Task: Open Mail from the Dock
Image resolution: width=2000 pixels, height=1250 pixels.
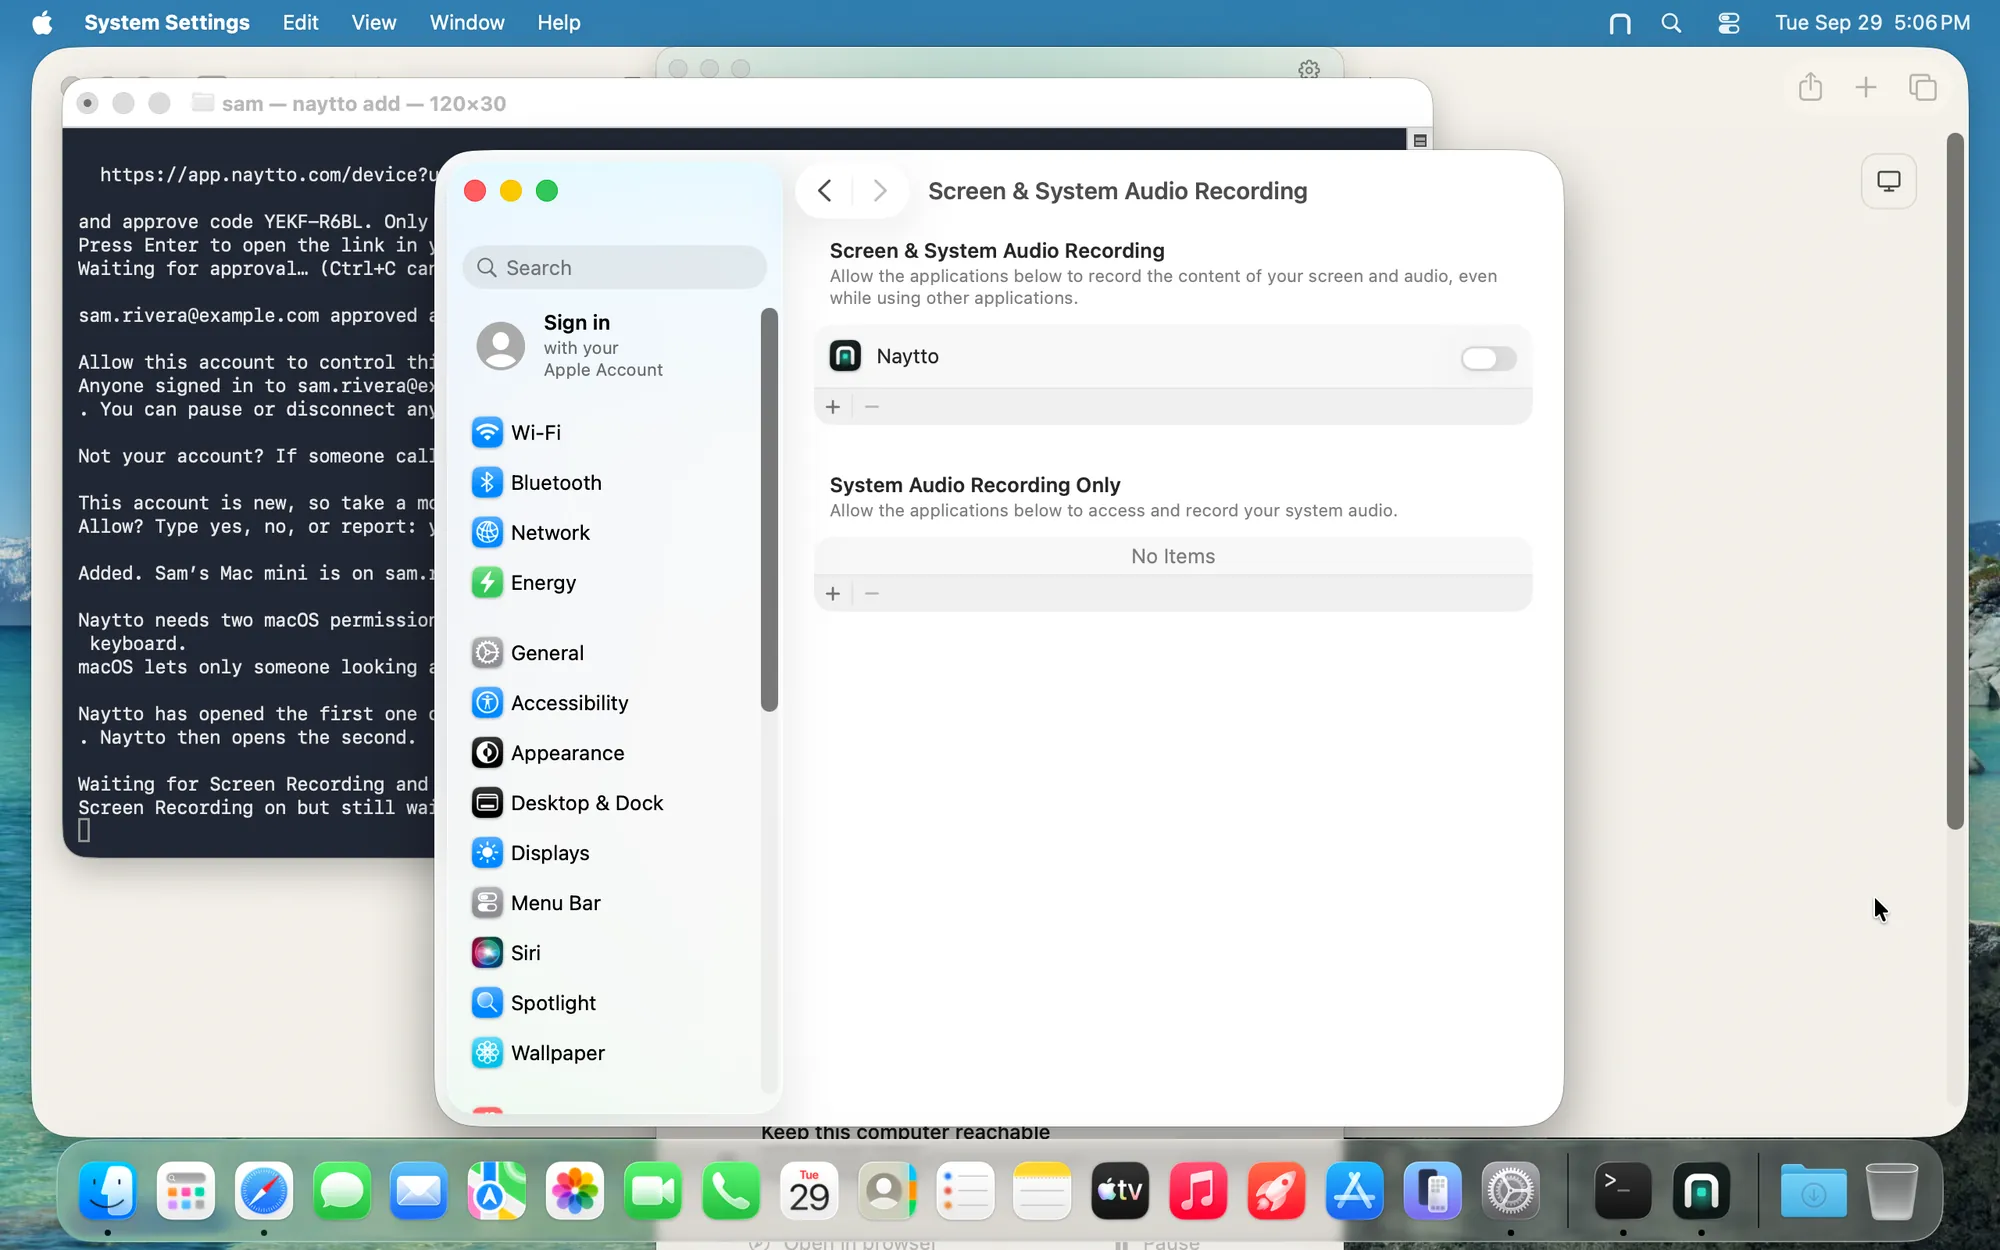Action: [419, 1191]
